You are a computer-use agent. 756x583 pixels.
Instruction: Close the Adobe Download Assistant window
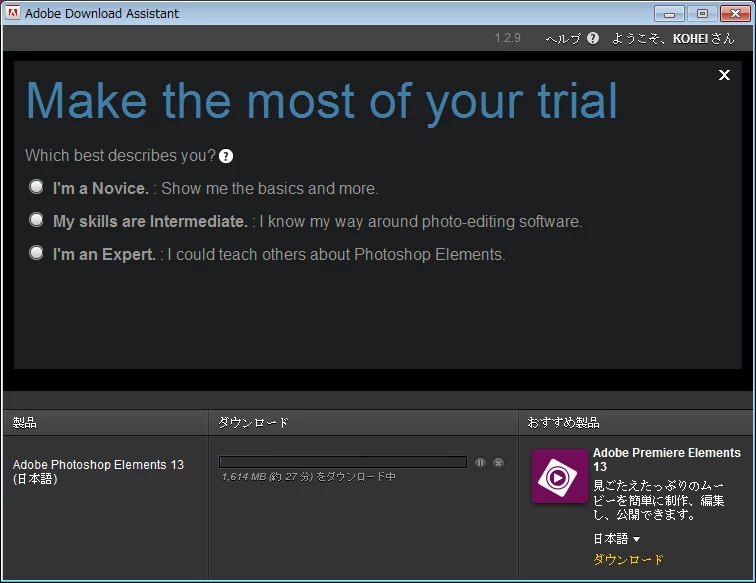click(x=735, y=14)
